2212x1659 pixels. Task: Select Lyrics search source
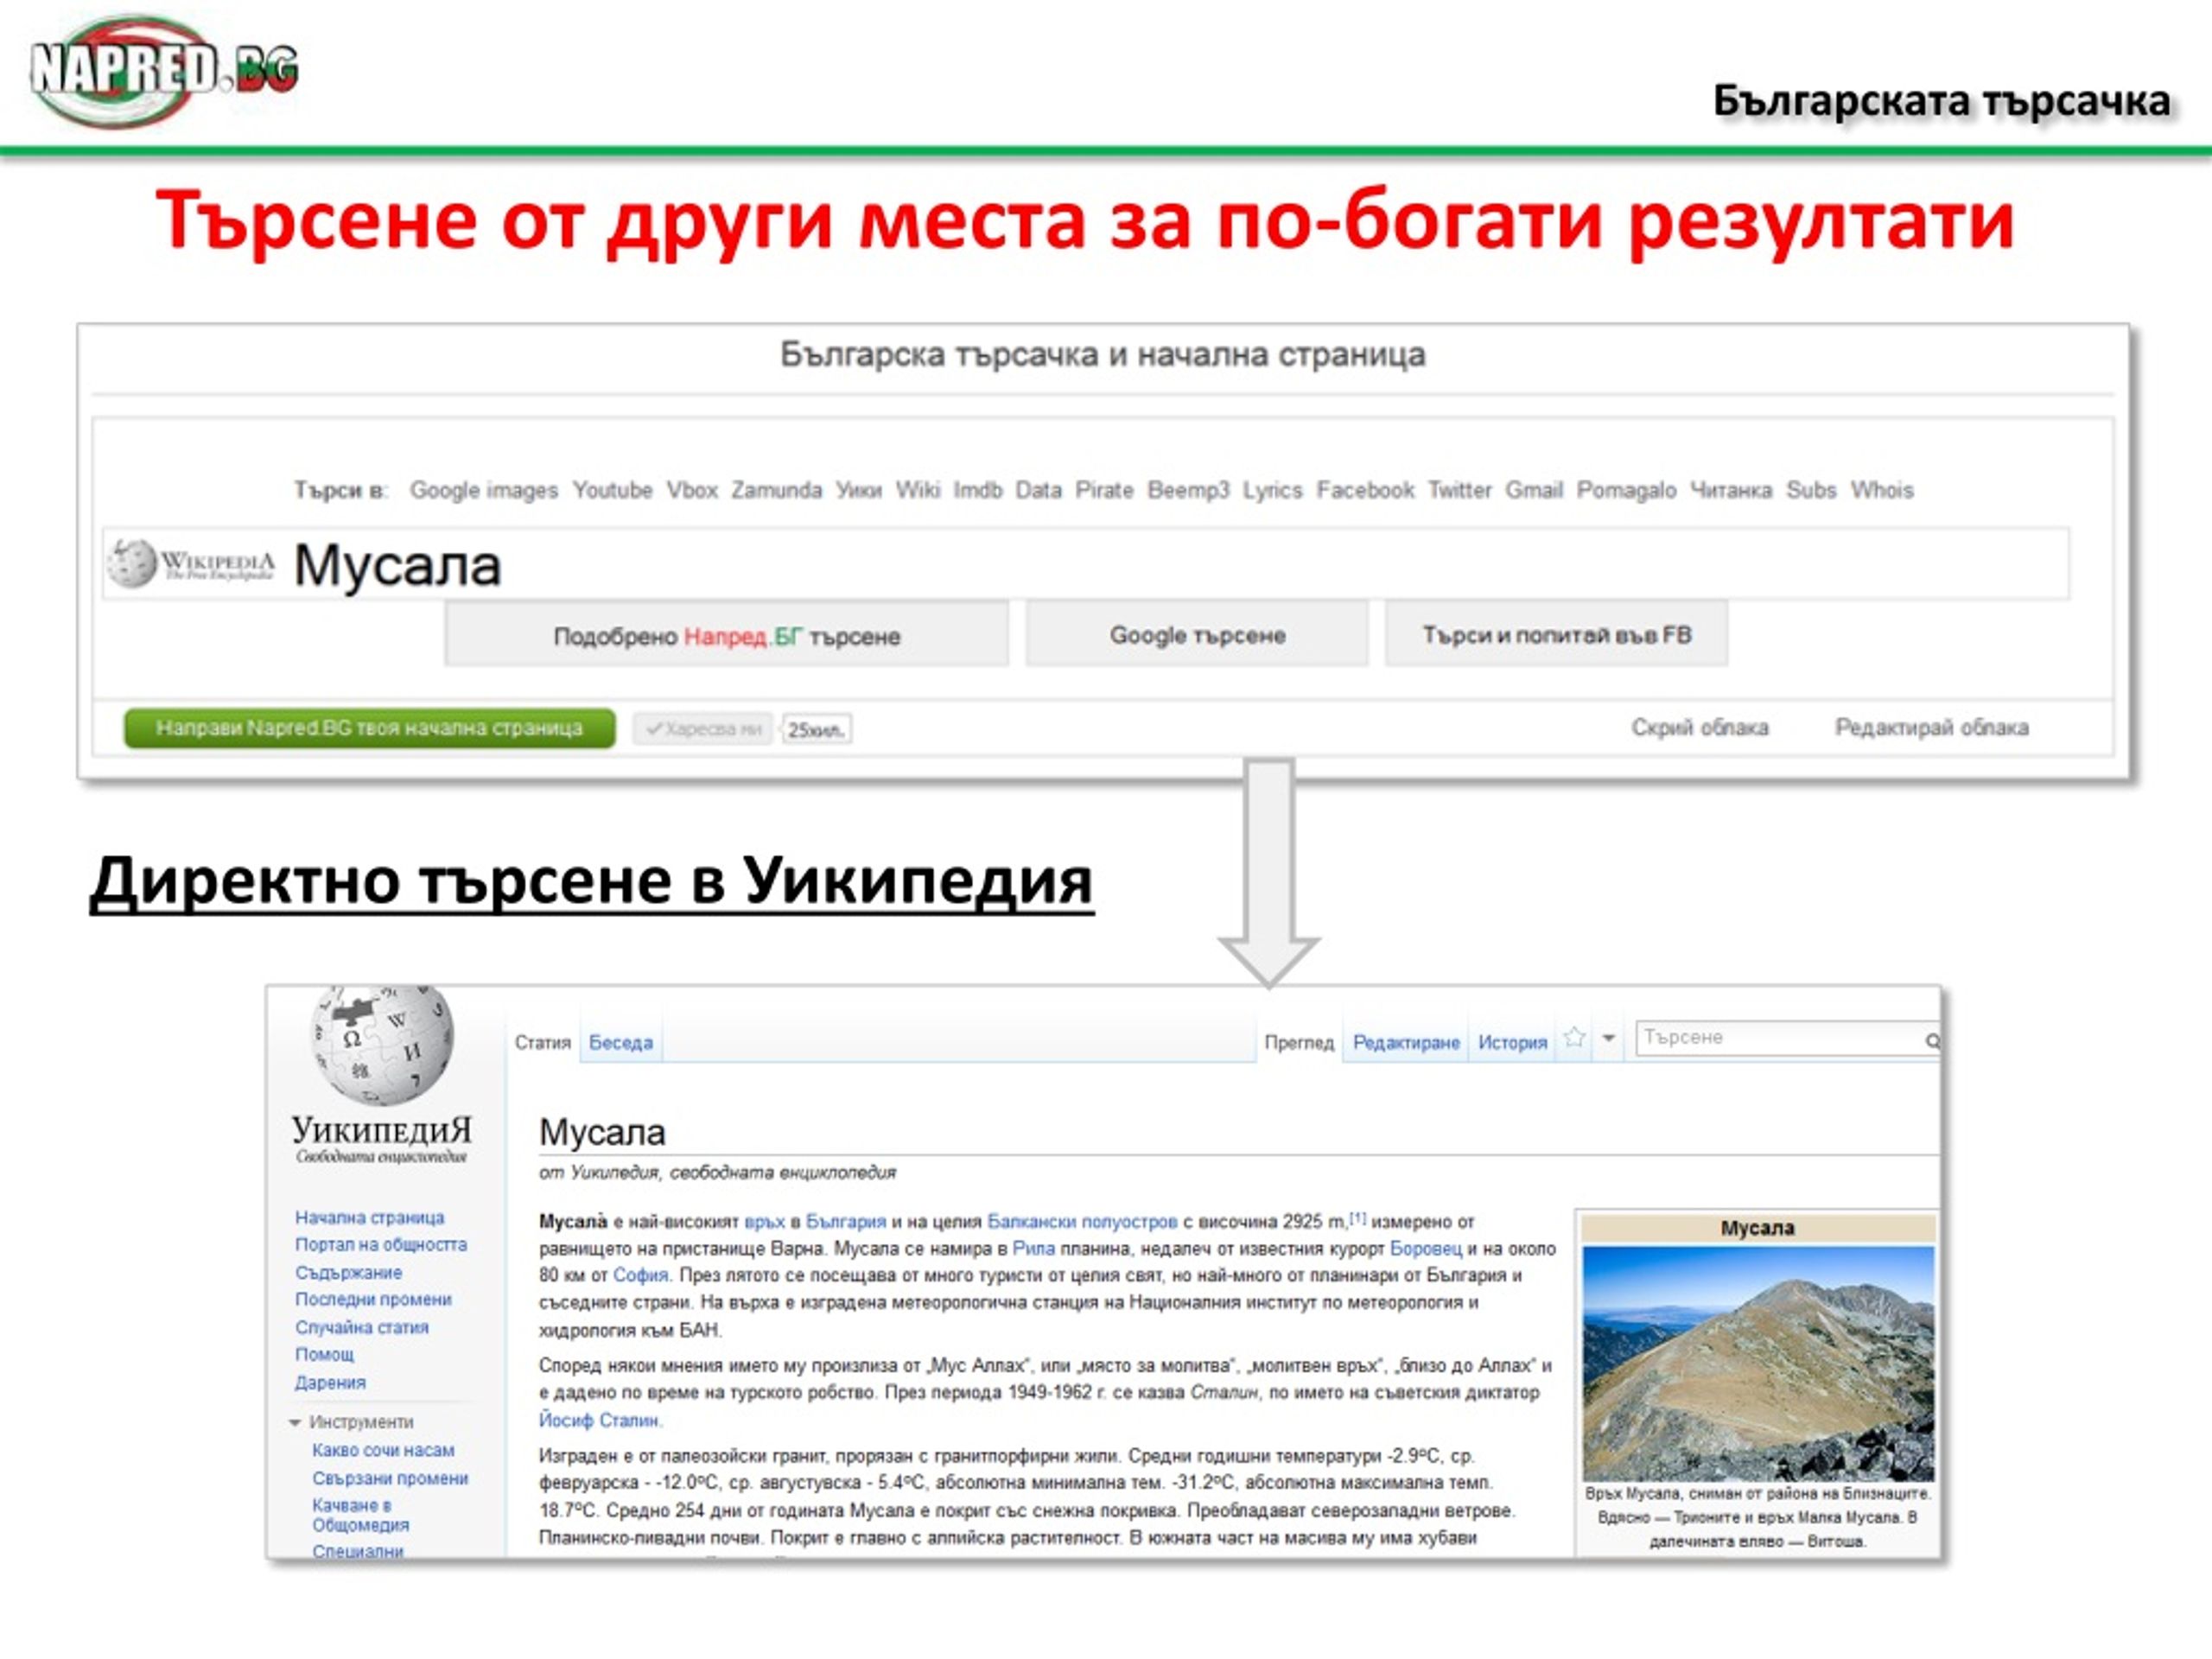pyautogui.click(x=1272, y=490)
